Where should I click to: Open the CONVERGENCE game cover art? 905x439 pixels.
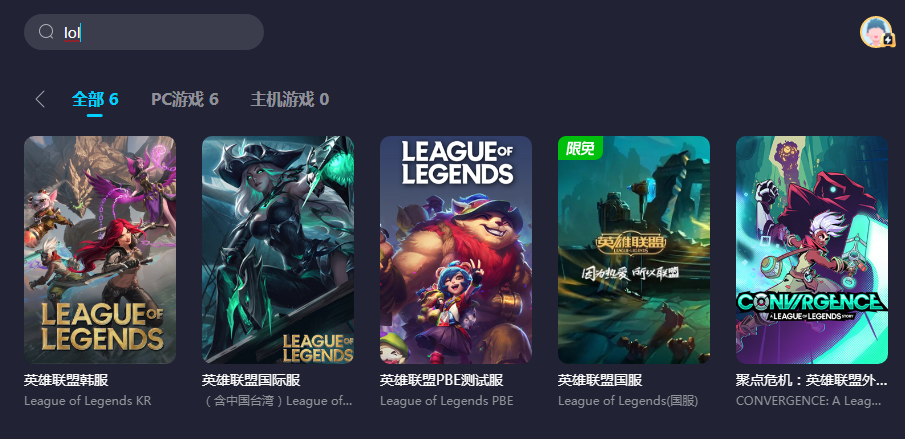click(x=811, y=250)
